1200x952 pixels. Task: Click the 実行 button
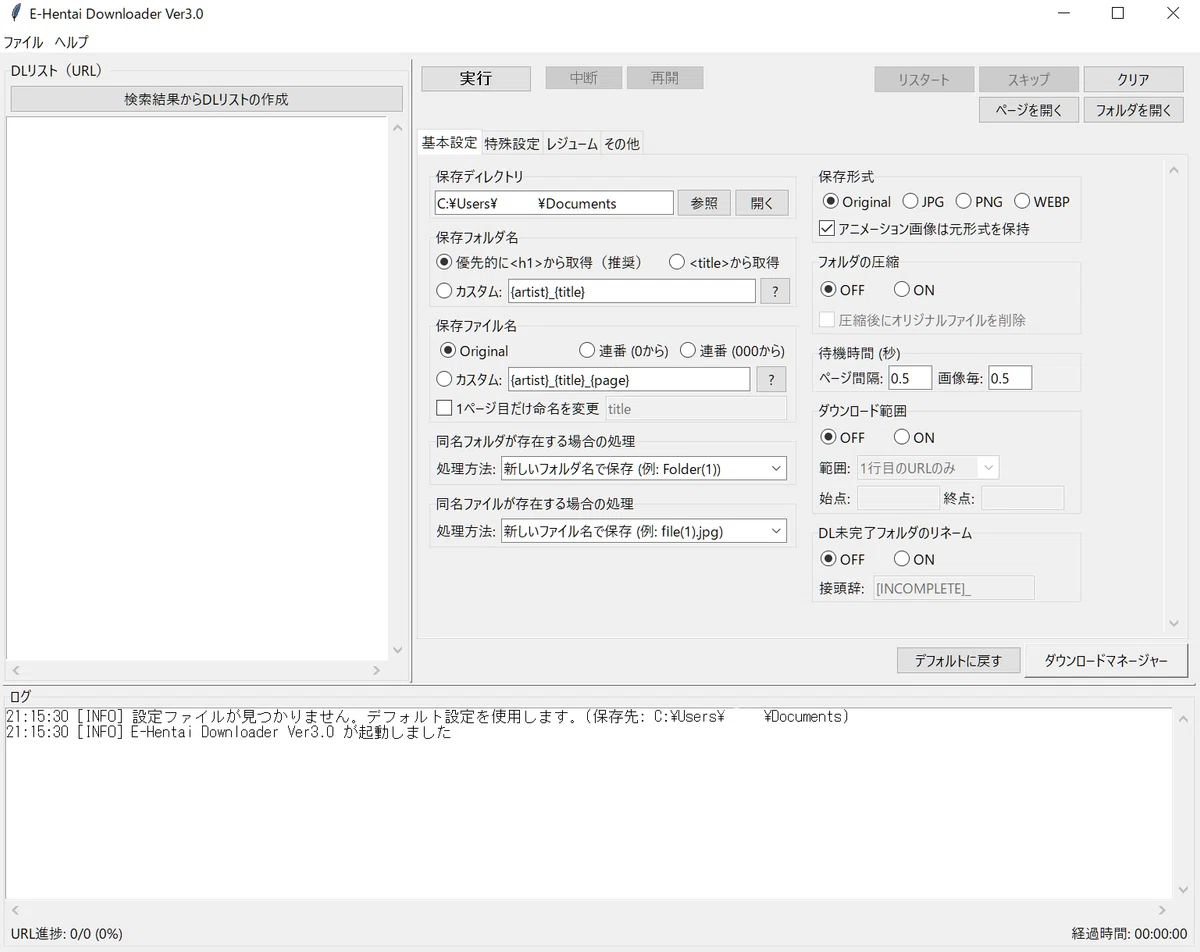tap(476, 78)
